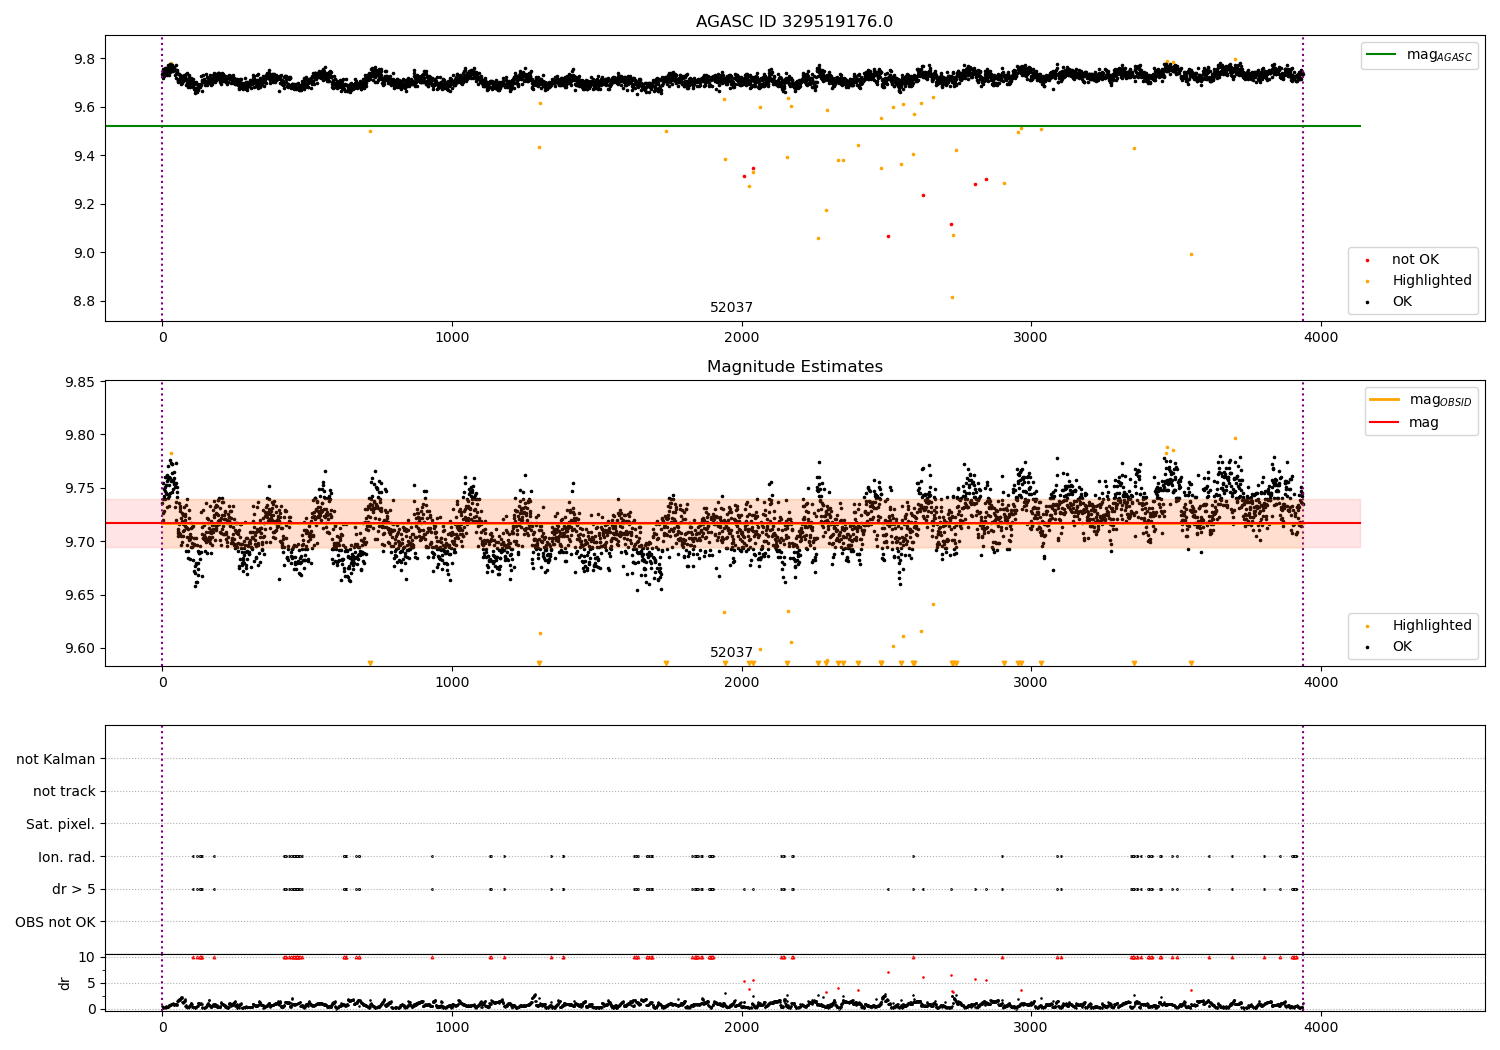
Task: Click the 52037 label in middle plot
Action: tap(731, 653)
